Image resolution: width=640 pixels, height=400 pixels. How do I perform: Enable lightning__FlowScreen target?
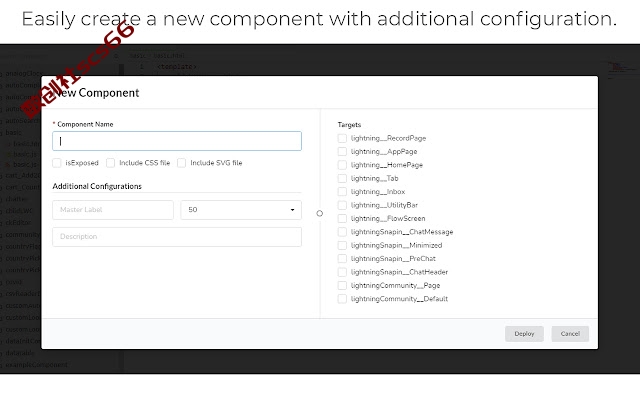pyautogui.click(x=342, y=219)
